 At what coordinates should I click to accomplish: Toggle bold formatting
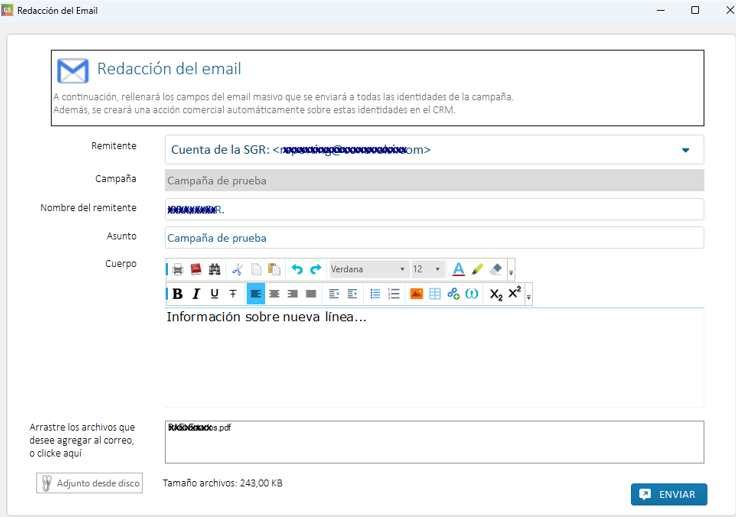(177, 294)
